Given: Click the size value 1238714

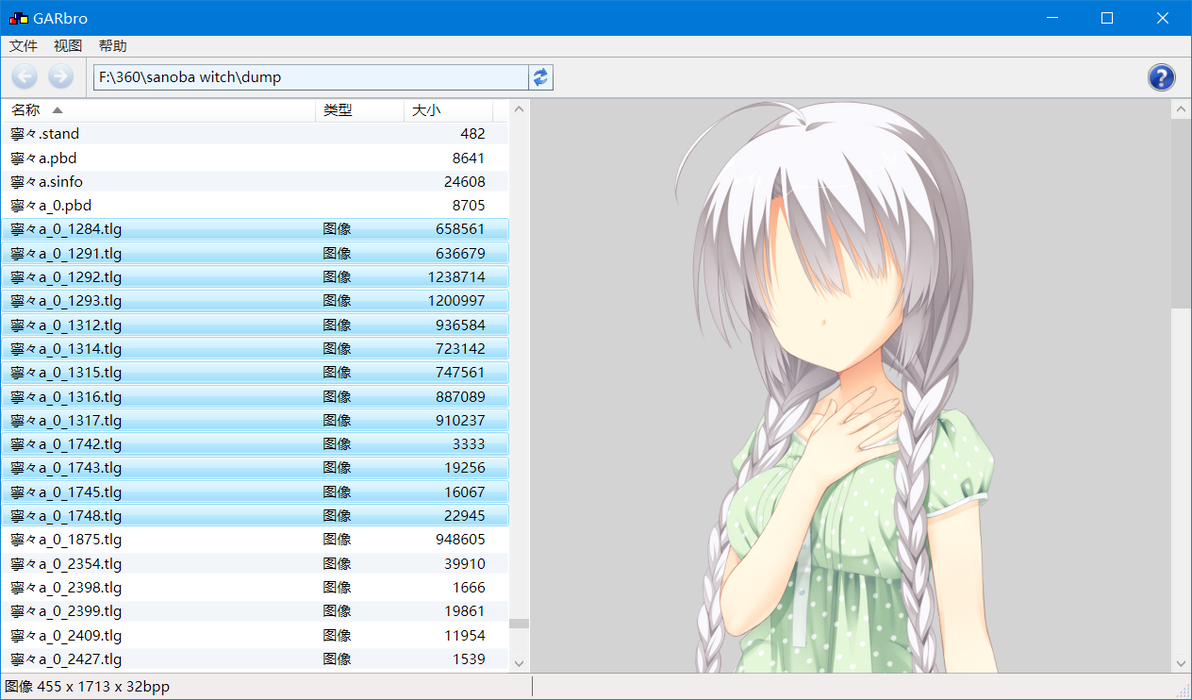Looking at the screenshot, I should click(x=456, y=277).
